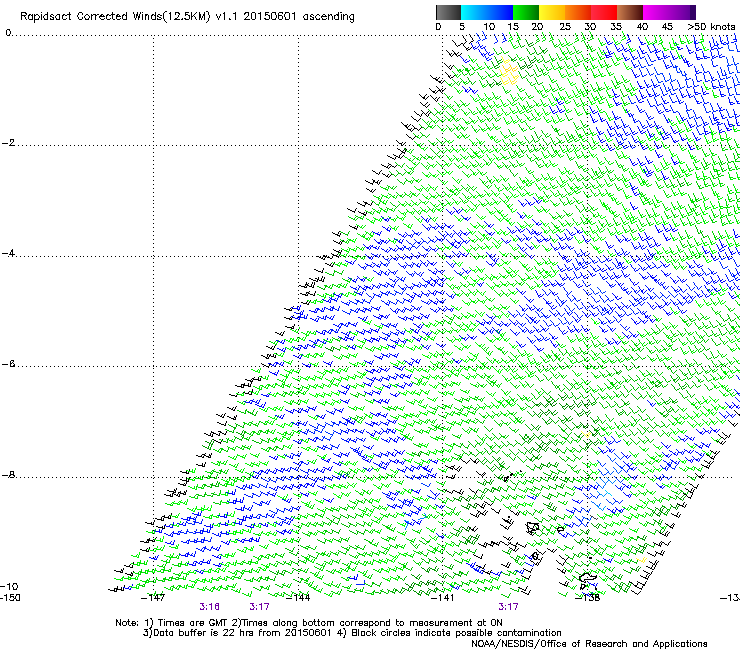
Task: Click the gray 0-5 knots color bar segment
Action: (x=448, y=12)
